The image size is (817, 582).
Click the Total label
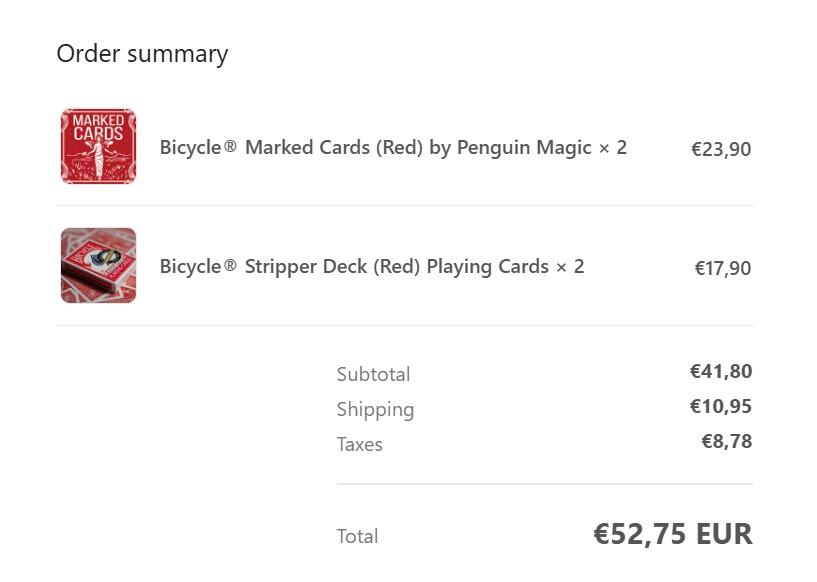click(x=357, y=536)
